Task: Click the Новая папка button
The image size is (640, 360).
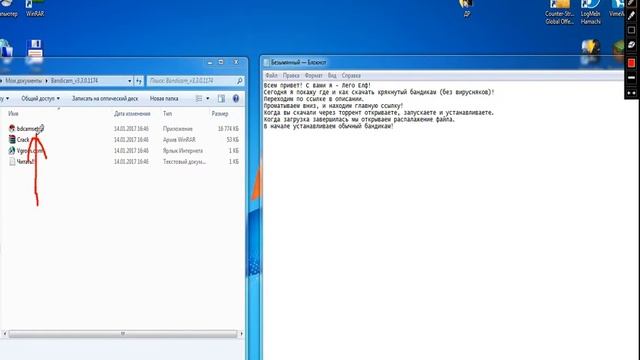Action: pyautogui.click(x=164, y=98)
